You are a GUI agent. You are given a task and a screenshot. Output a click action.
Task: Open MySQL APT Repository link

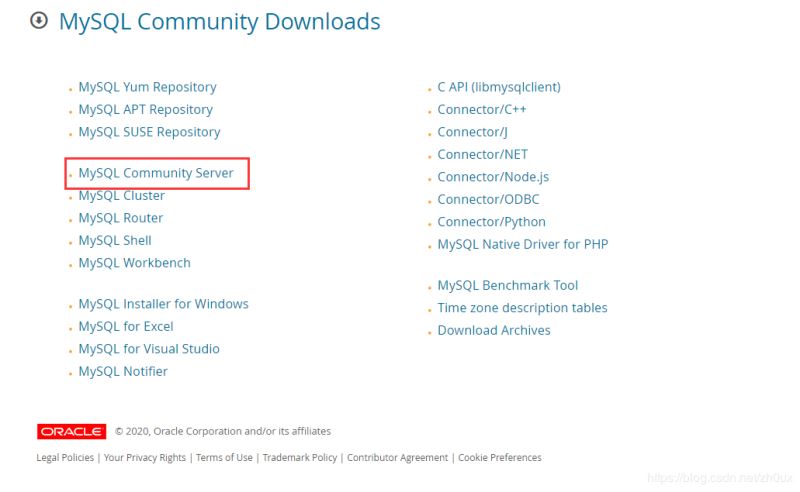(145, 109)
